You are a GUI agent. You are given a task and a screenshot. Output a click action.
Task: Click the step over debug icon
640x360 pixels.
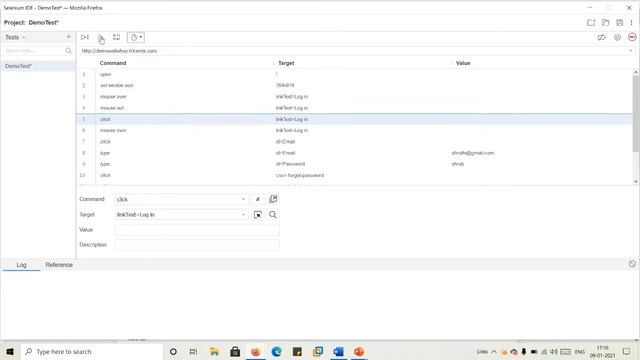click(116, 37)
